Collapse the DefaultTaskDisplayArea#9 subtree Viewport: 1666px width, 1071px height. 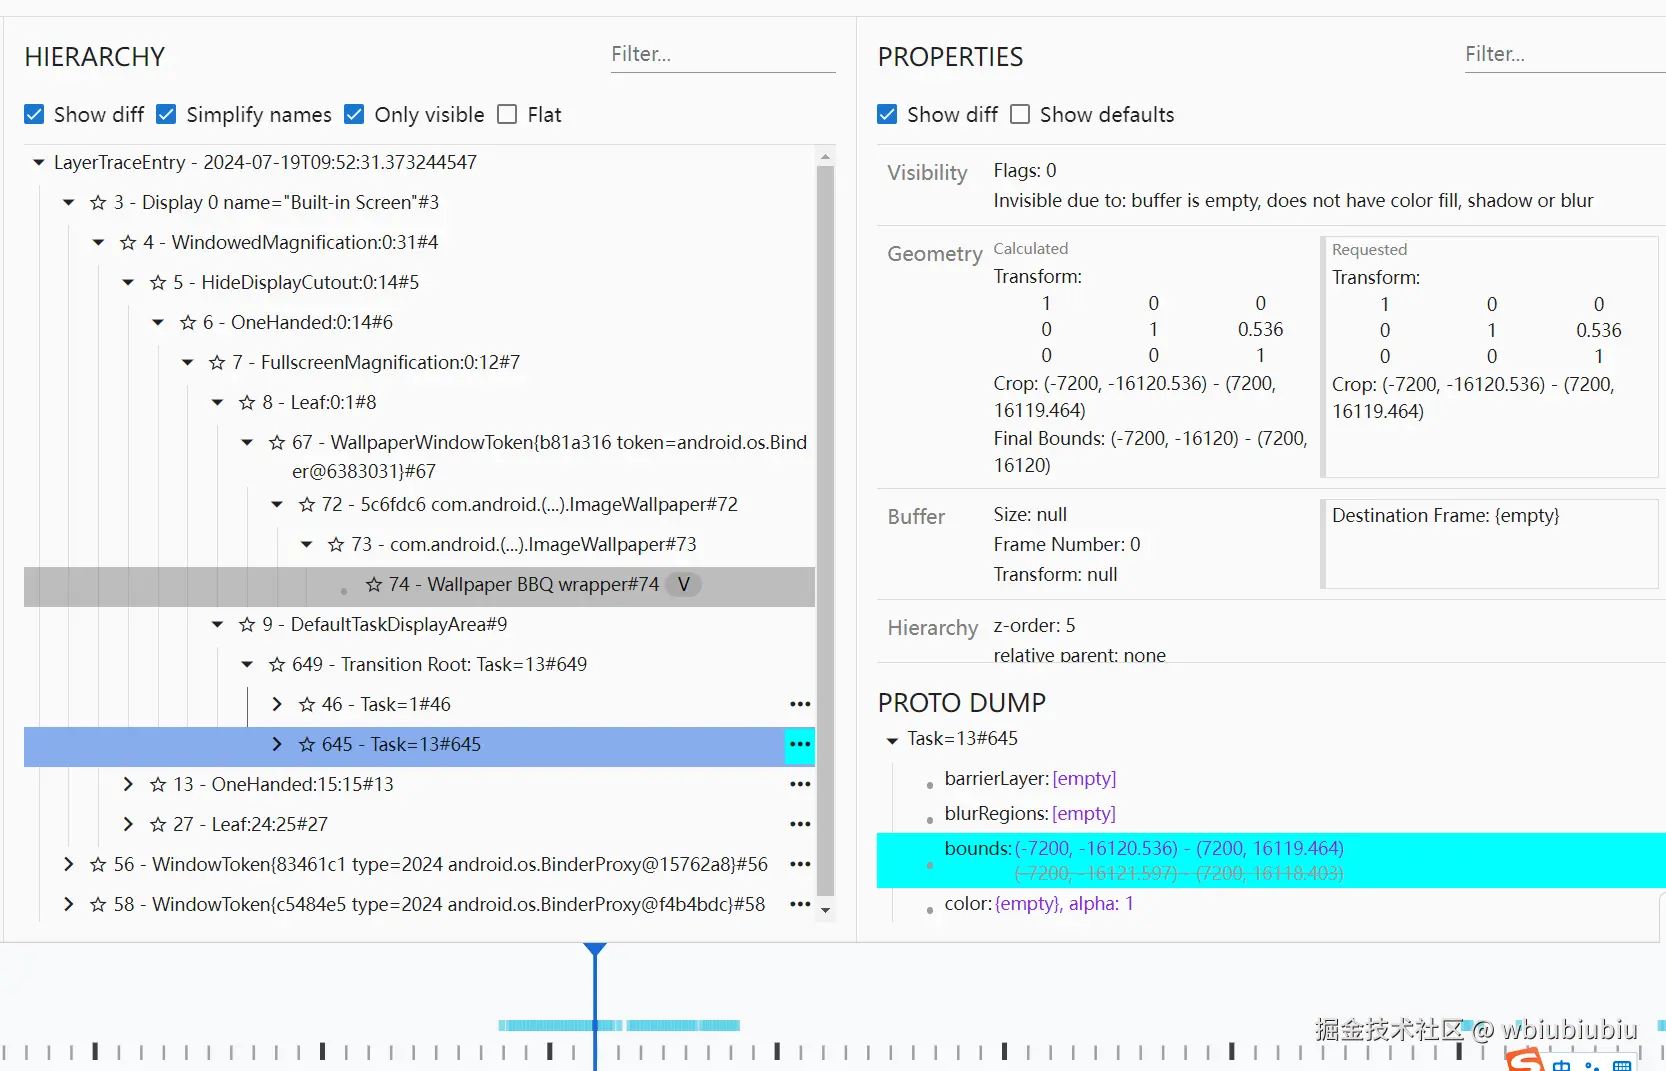click(x=217, y=624)
